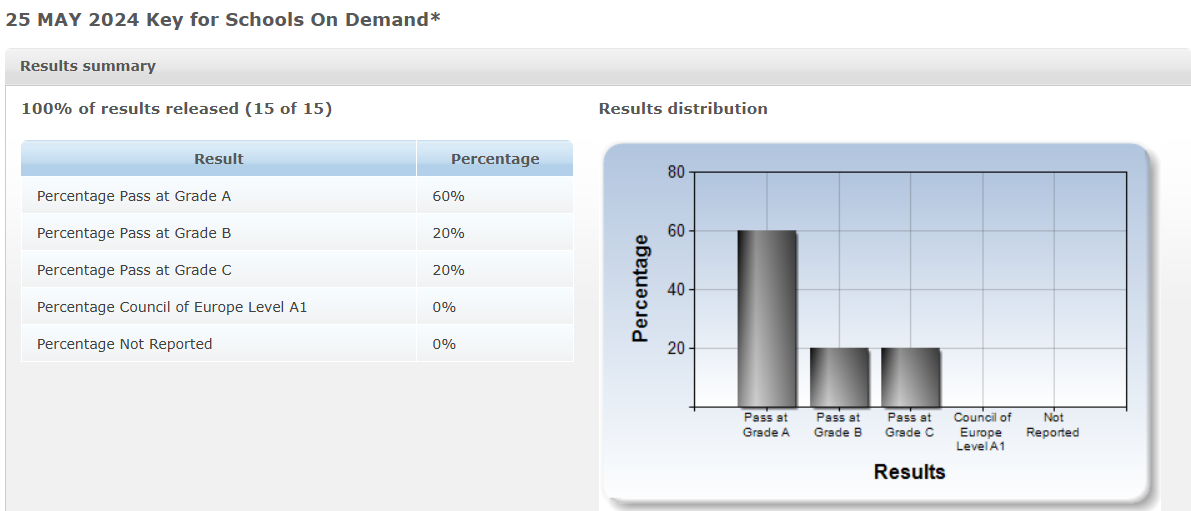Click the 20 tick on chart y-axis
This screenshot has width=1191, height=511.
(x=677, y=348)
